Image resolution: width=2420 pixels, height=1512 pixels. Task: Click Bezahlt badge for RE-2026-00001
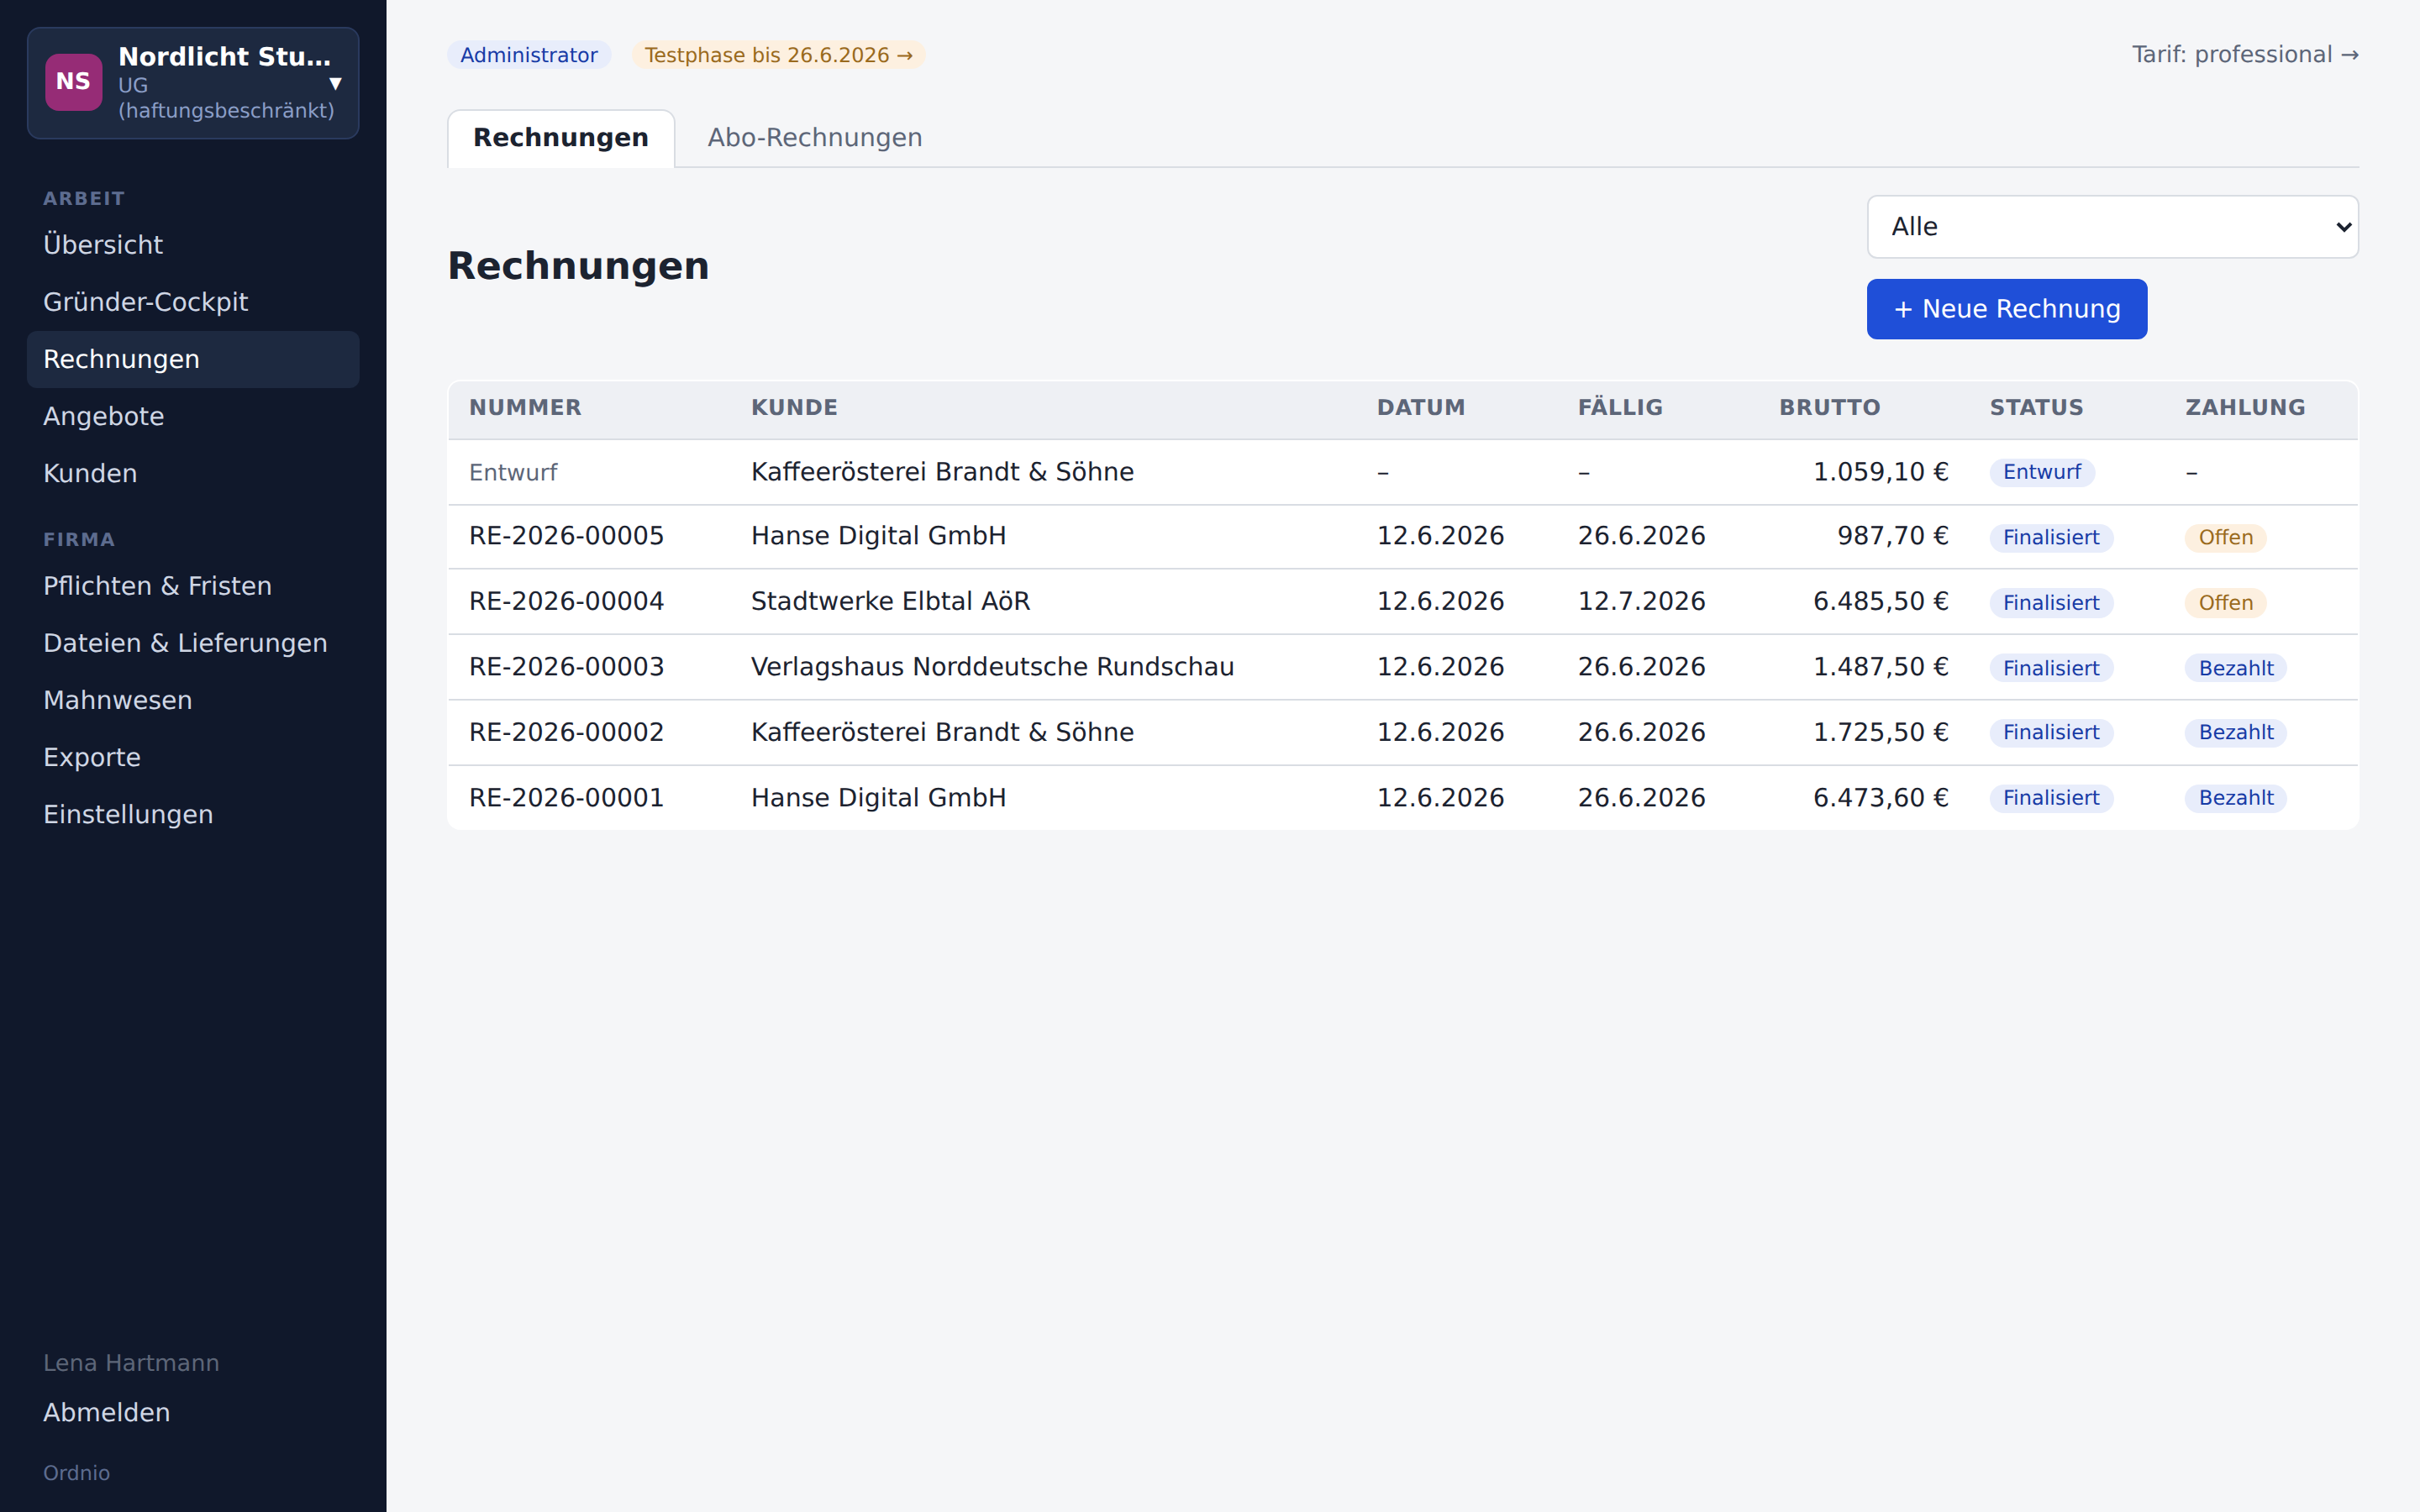click(x=2235, y=798)
